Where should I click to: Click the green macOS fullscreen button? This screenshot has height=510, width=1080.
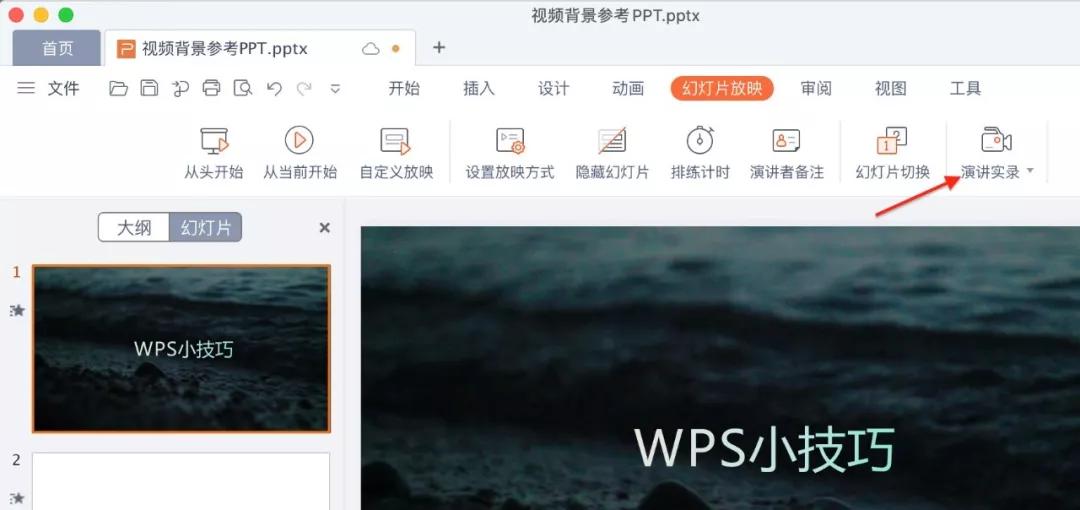click(x=66, y=15)
